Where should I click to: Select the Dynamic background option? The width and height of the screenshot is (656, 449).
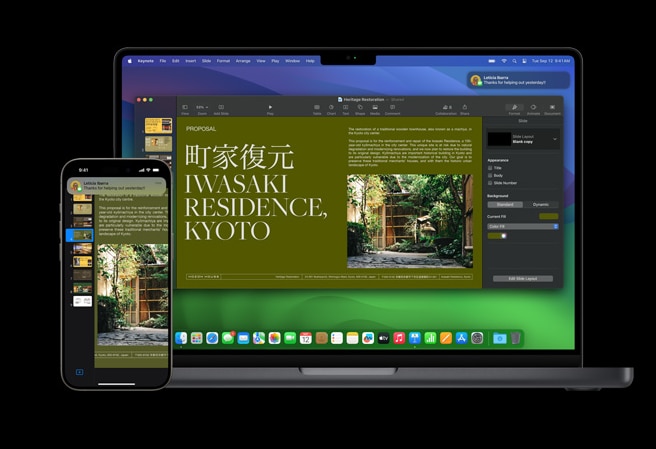click(x=541, y=205)
